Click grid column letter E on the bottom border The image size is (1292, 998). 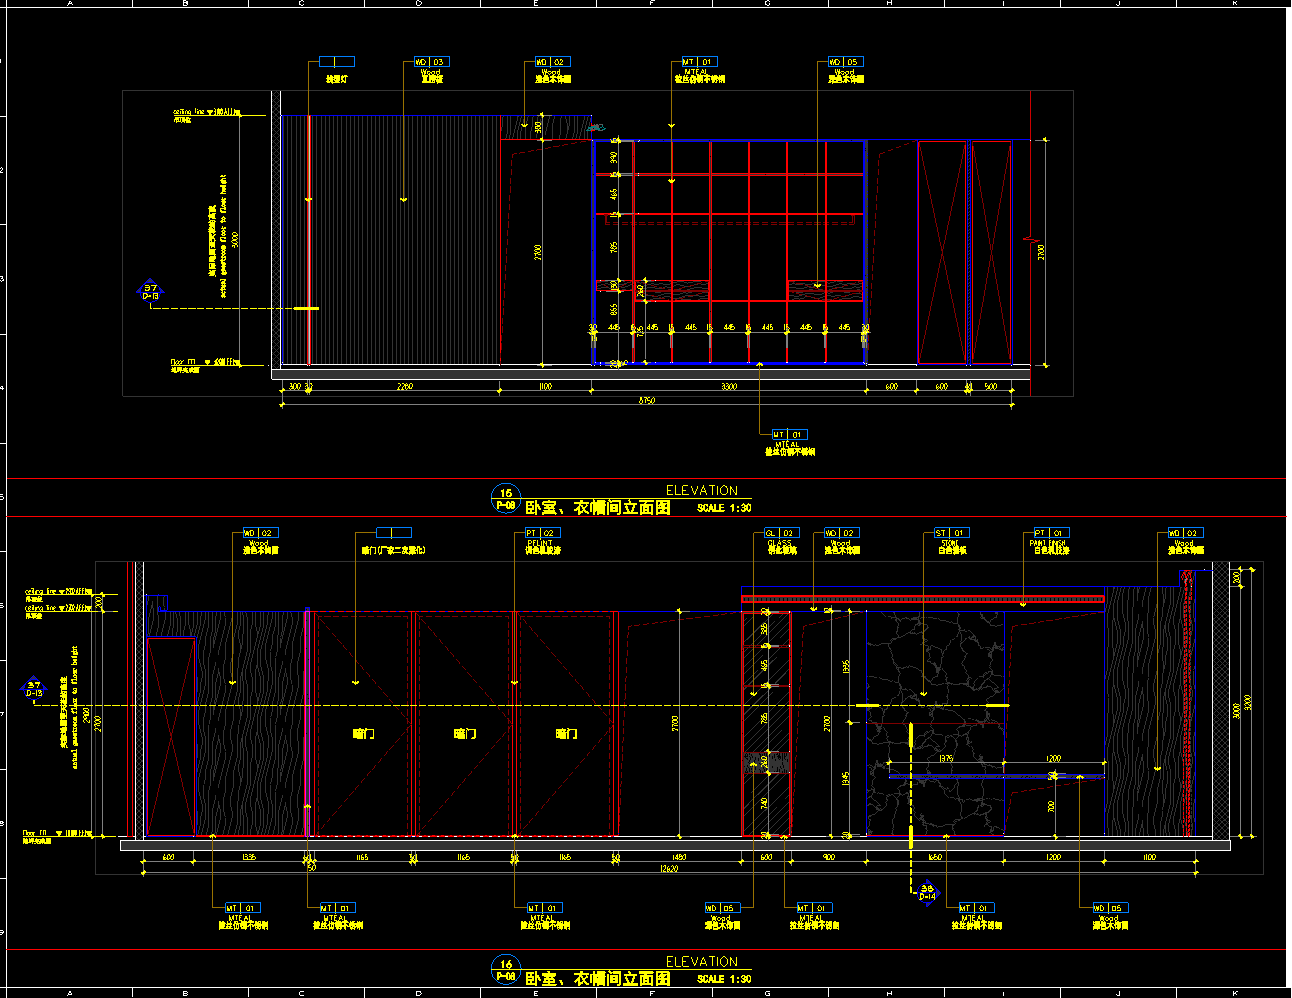[535, 993]
